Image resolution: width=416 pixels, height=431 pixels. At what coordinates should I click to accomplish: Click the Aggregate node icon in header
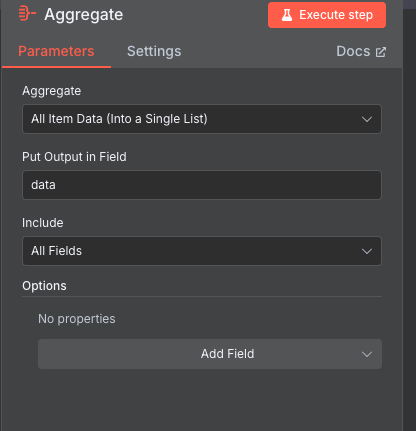[x=27, y=14]
